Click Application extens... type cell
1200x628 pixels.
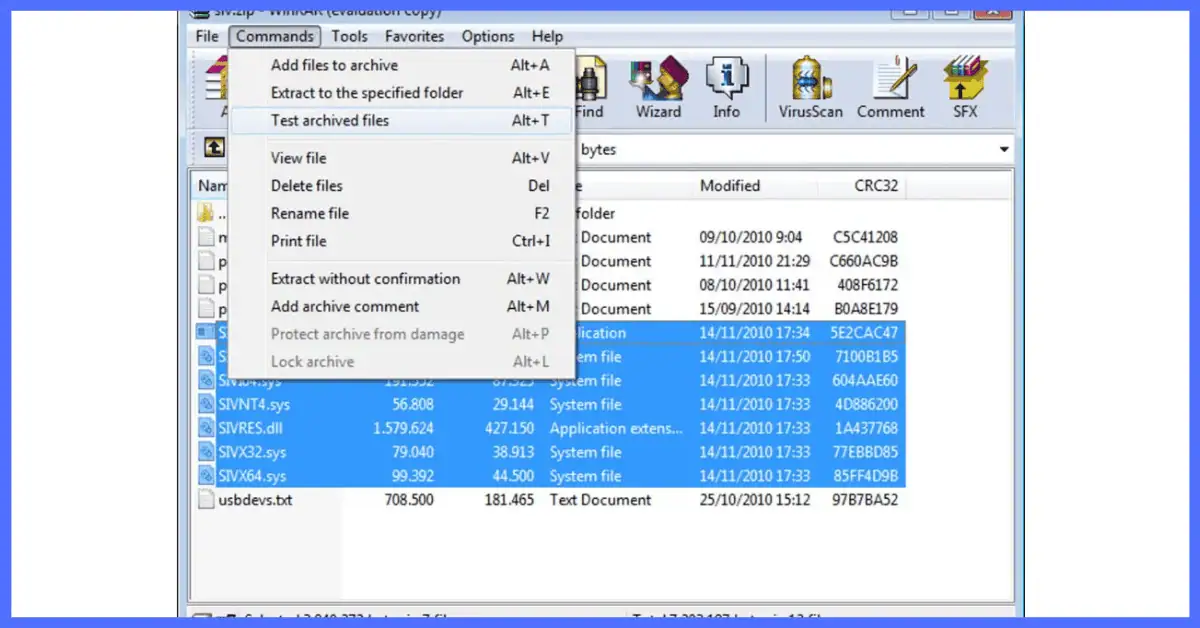[615, 429]
